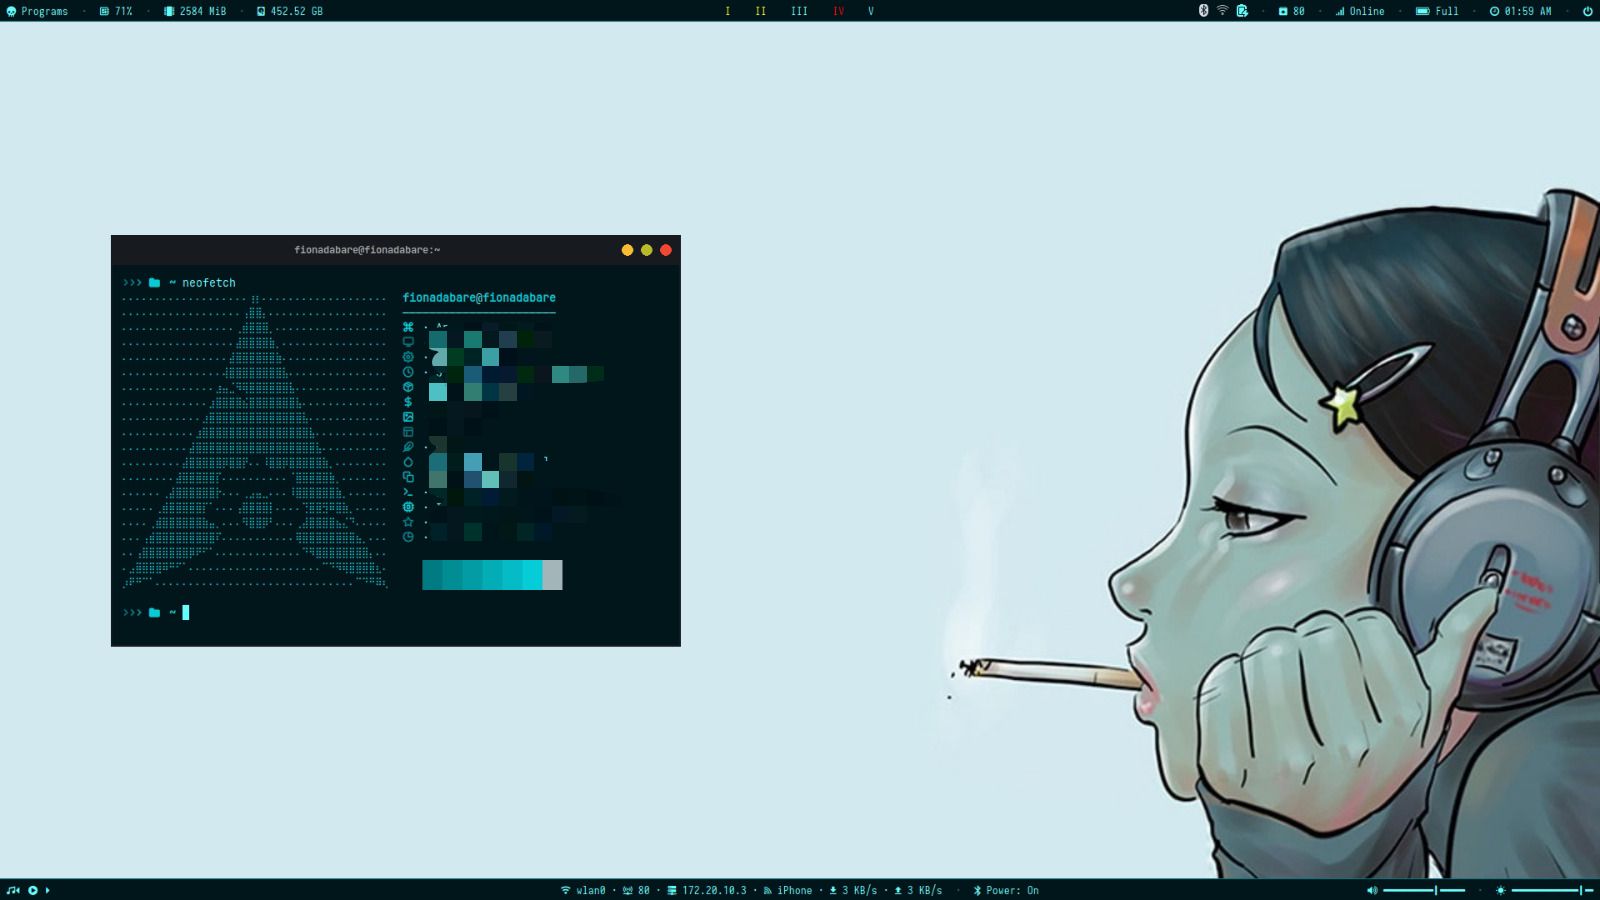Play music with the round play button
This screenshot has height=900, width=1600.
33,890
